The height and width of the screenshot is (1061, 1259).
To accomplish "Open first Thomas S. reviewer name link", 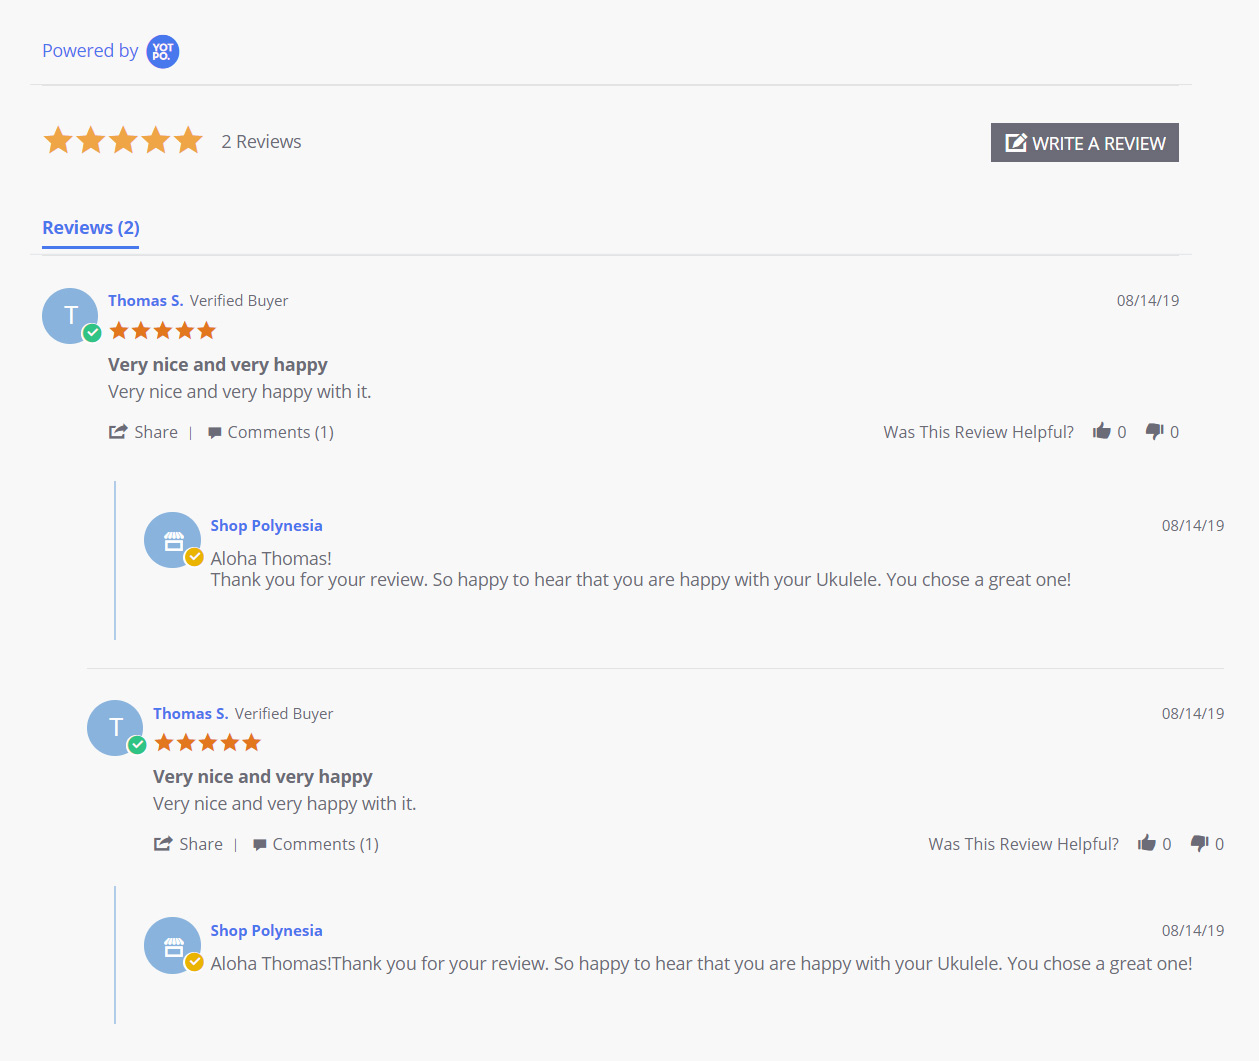I will [146, 300].
